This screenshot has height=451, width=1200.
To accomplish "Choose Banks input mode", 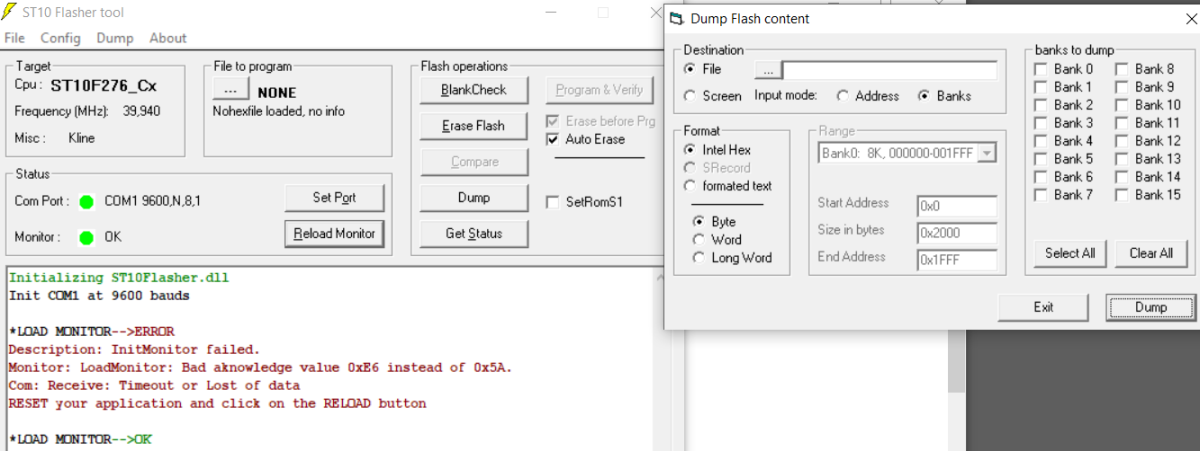I will [923, 96].
